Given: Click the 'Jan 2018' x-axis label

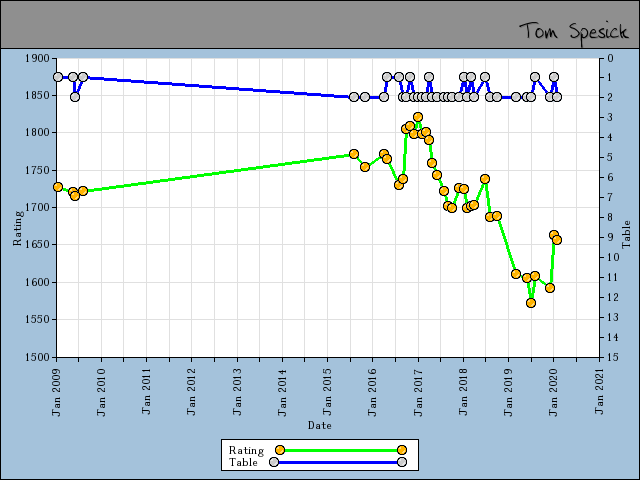Looking at the screenshot, I should tap(463, 392).
